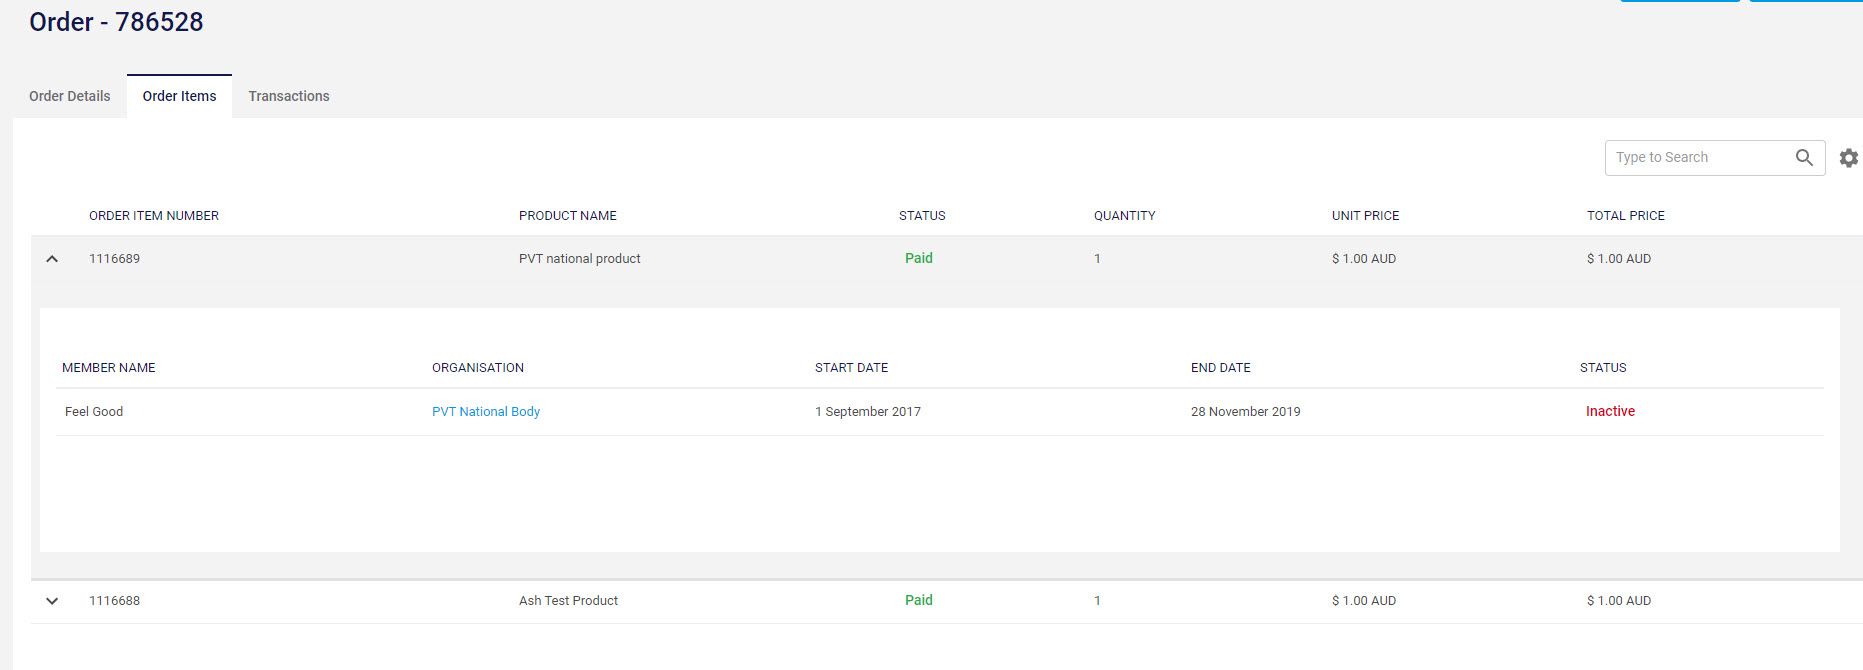Sort by Total Price column
The image size is (1863, 670).
1625,216
